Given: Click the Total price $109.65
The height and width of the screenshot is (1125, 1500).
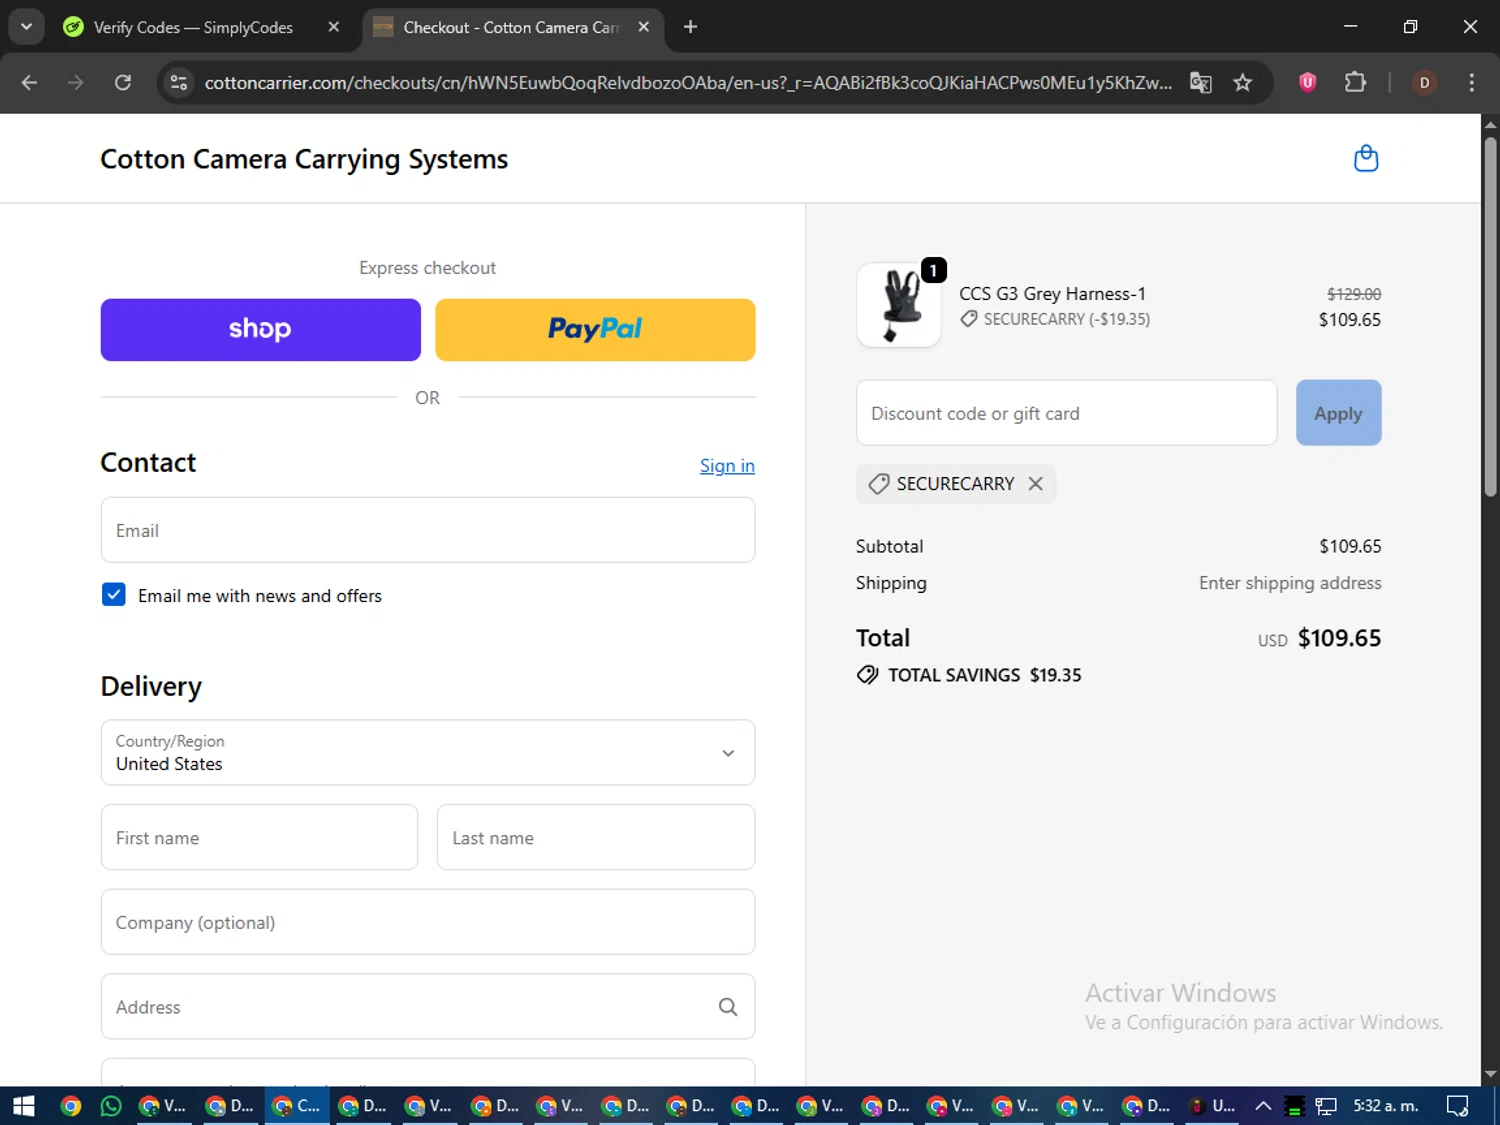Looking at the screenshot, I should [x=1339, y=638].
